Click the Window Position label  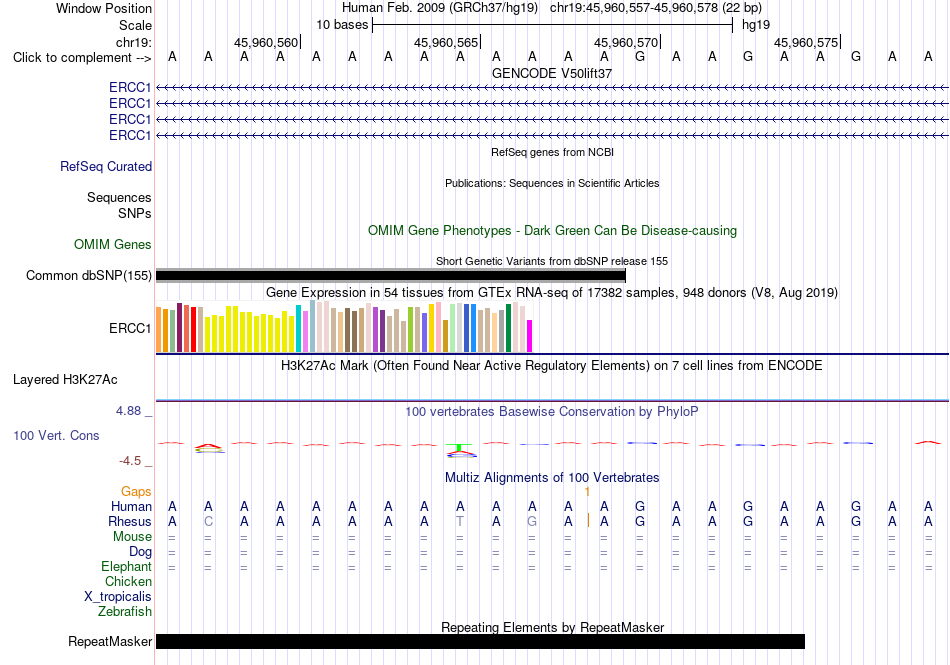point(104,8)
